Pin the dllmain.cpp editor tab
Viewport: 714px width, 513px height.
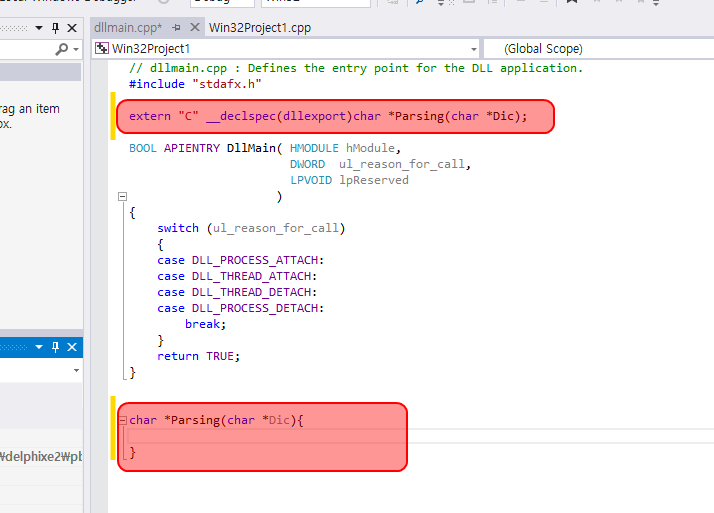point(176,27)
